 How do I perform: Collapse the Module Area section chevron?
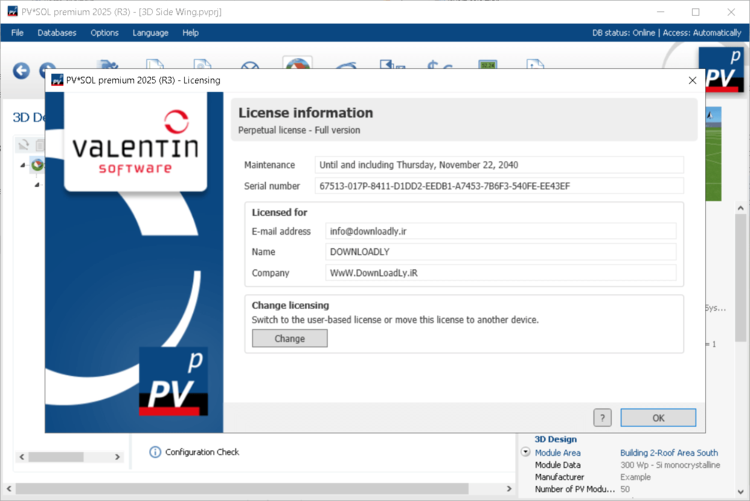525,452
